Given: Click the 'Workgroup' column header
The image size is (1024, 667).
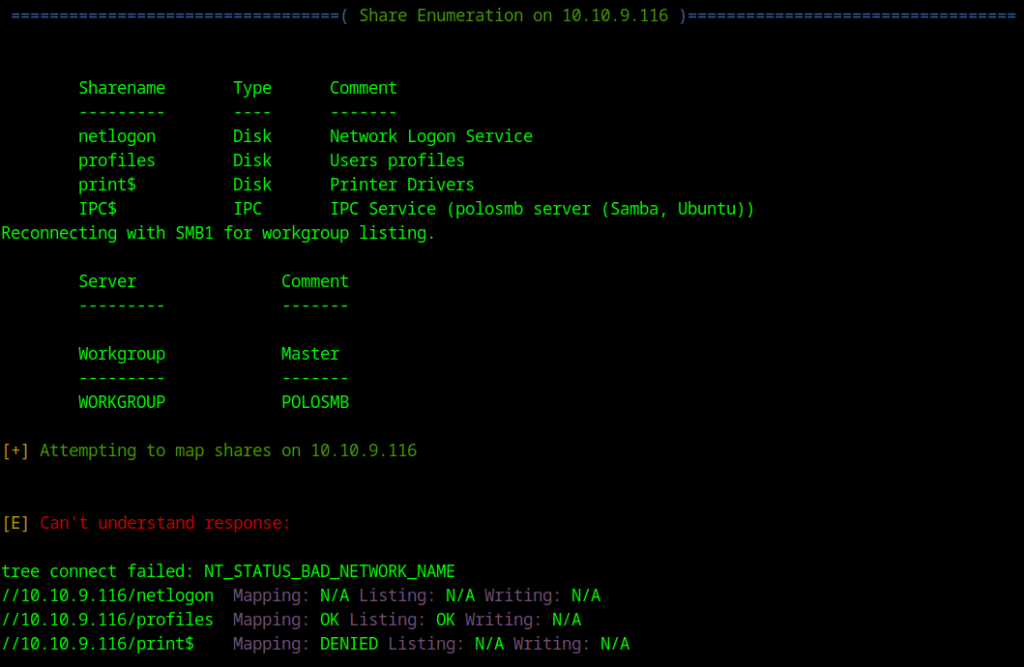Looking at the screenshot, I should [122, 354].
